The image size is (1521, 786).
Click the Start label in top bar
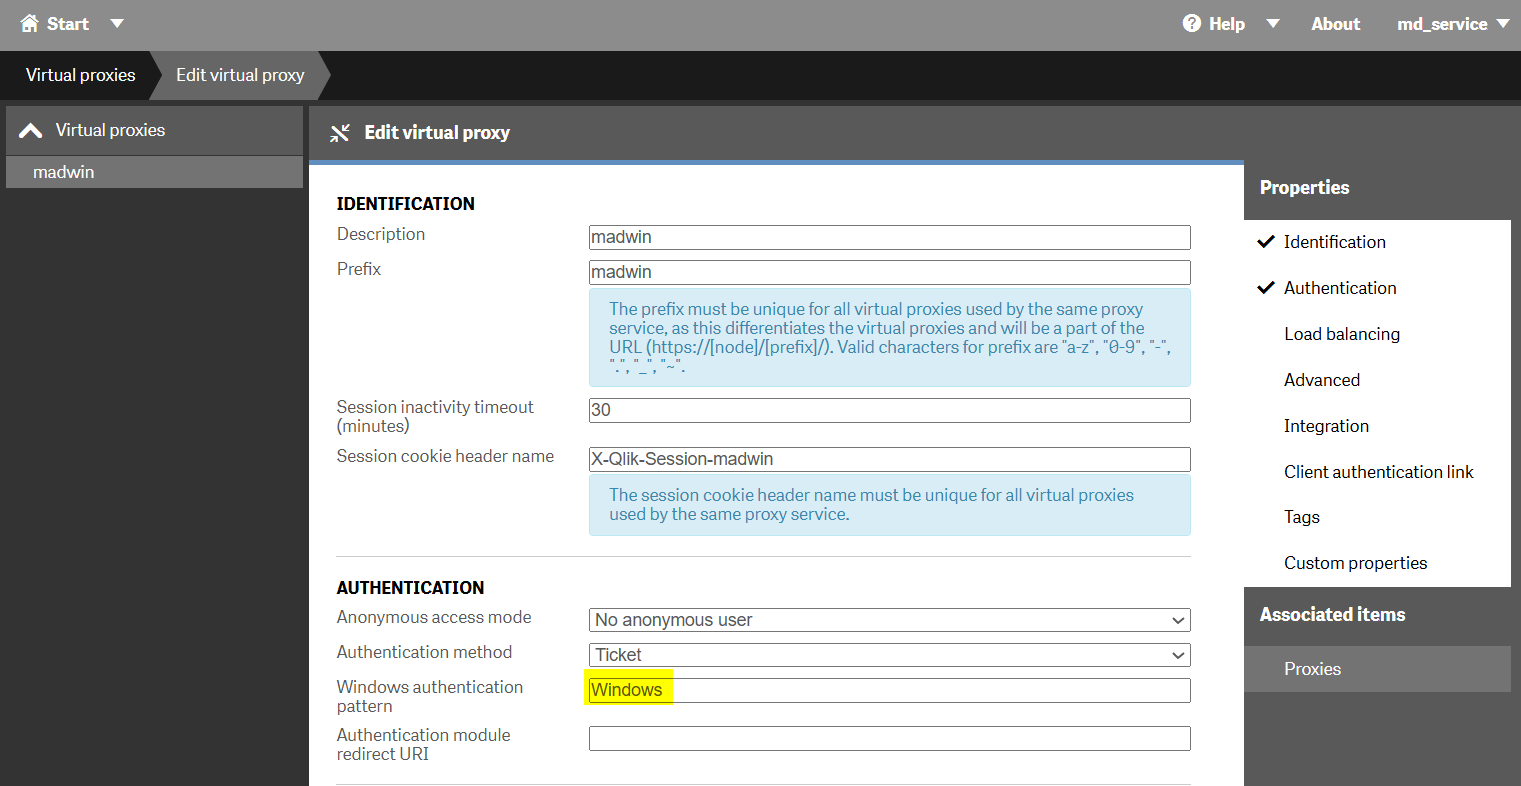point(68,24)
